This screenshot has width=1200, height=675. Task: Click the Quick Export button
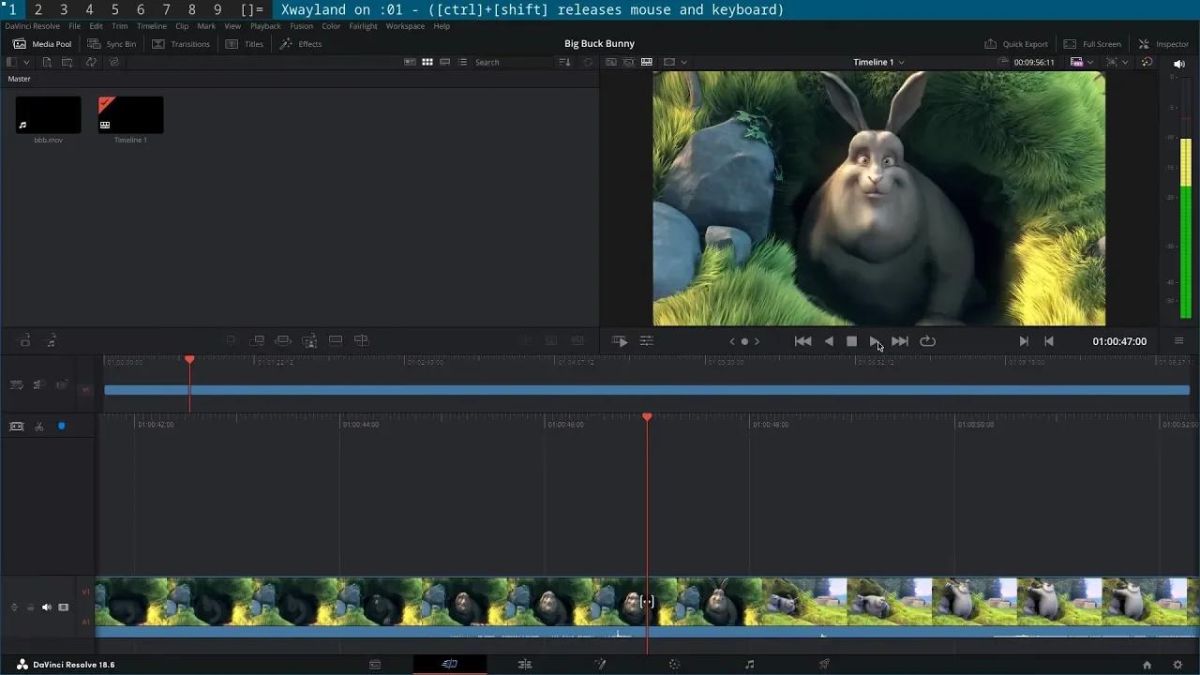pyautogui.click(x=1016, y=44)
